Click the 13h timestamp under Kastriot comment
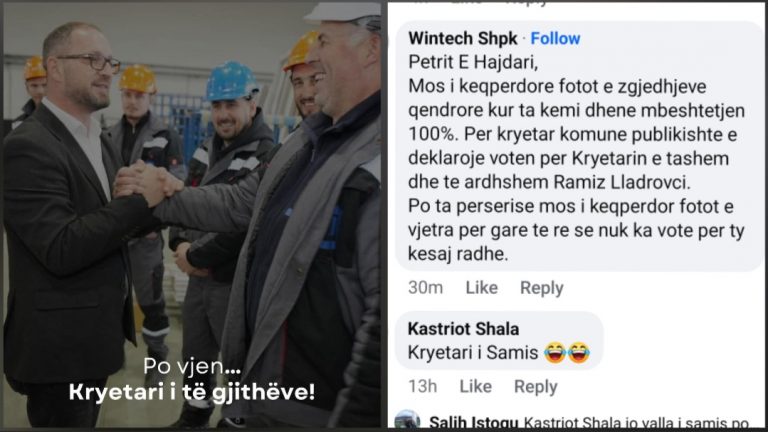This screenshot has height=432, width=768. click(x=423, y=386)
